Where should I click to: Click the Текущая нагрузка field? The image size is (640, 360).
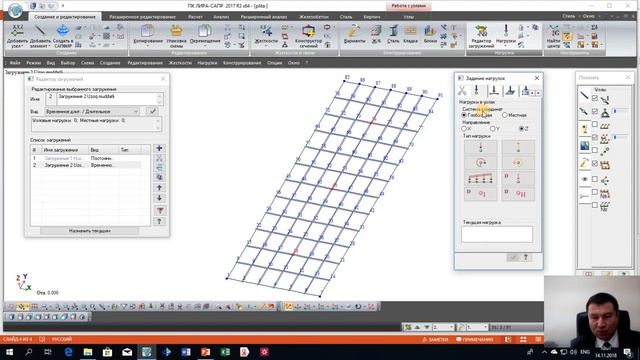(497, 234)
